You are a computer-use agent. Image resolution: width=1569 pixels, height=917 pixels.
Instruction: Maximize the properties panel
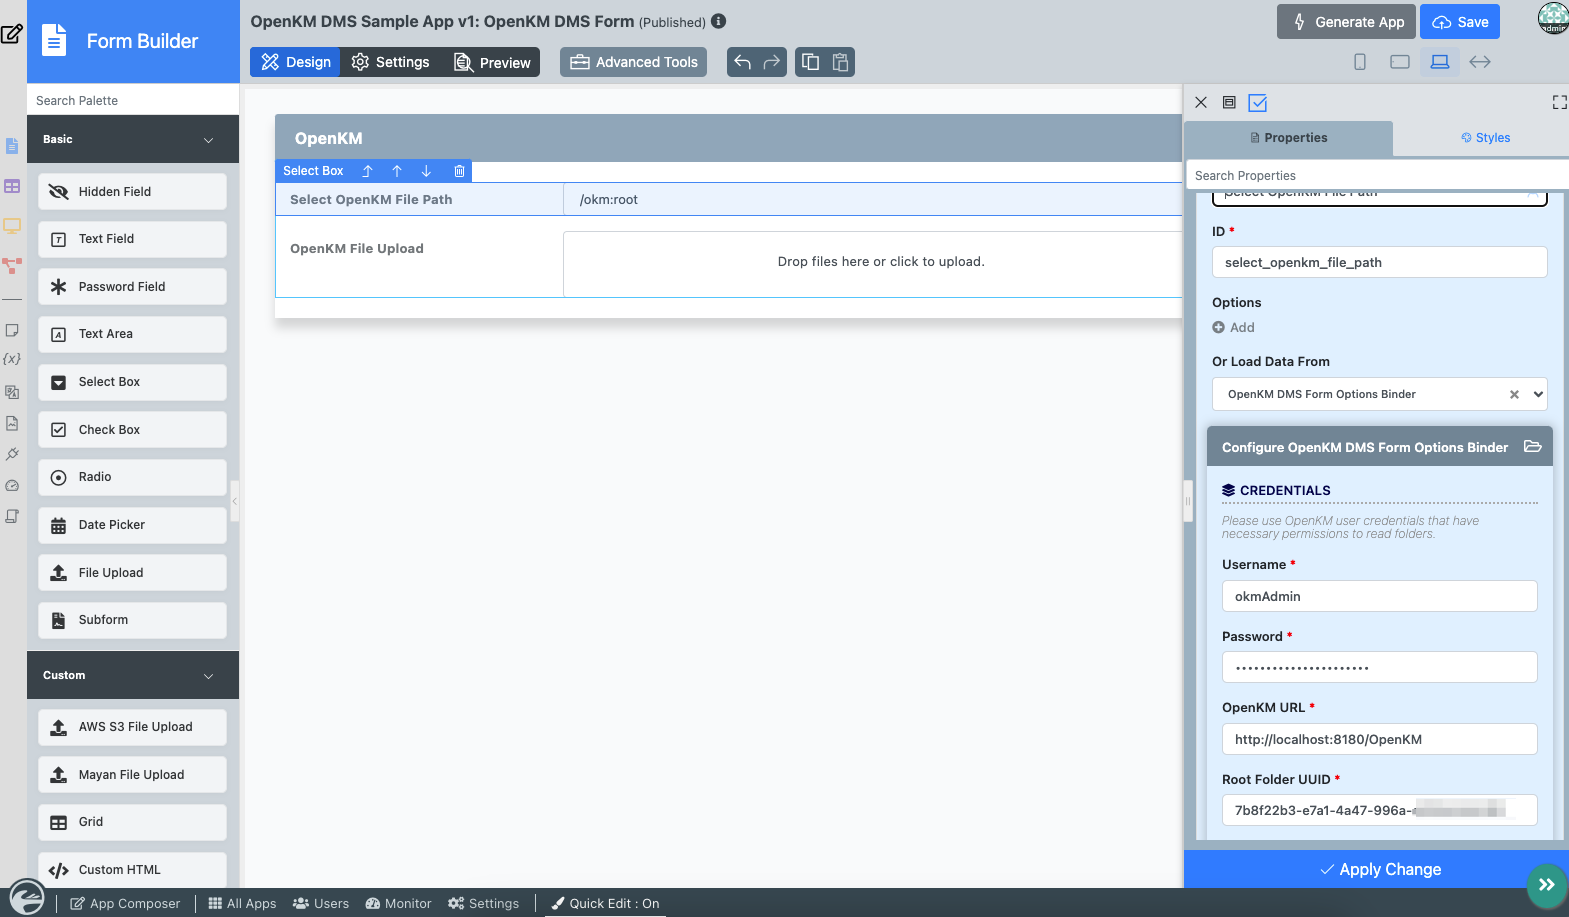pos(1559,102)
